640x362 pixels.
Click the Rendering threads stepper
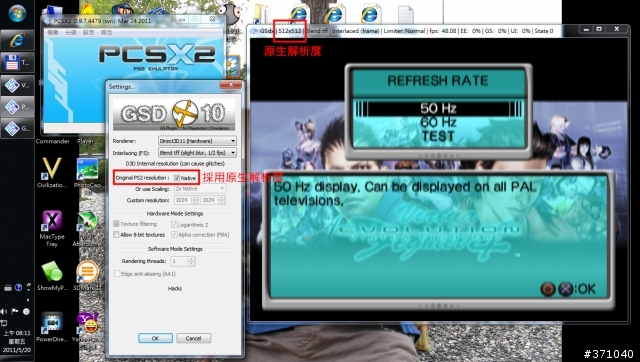[191, 261]
